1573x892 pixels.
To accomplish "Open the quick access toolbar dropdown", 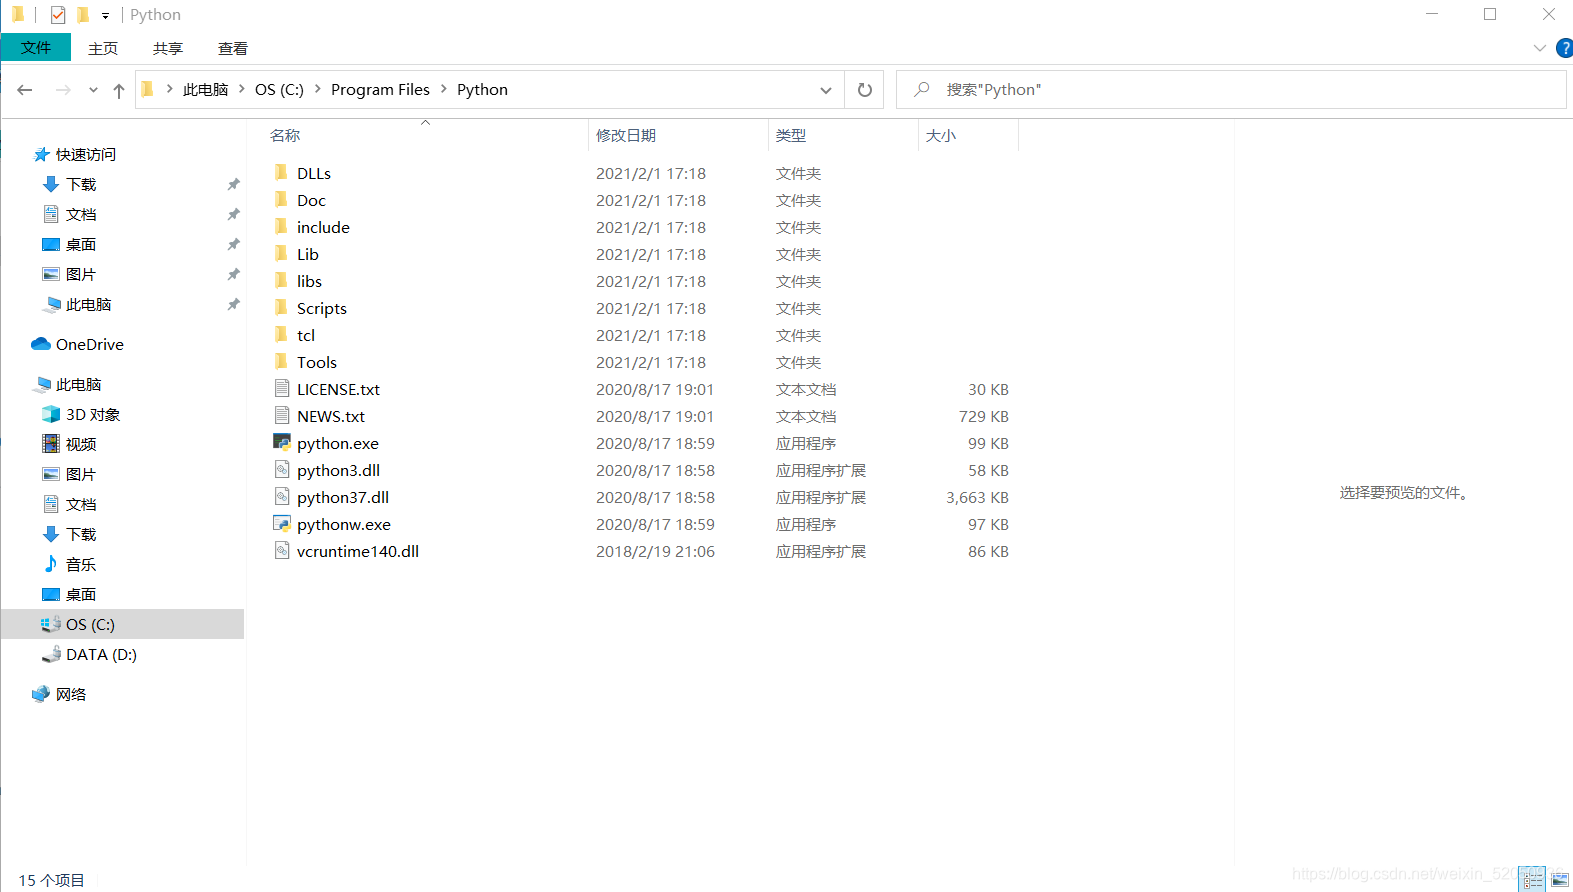I will click(105, 16).
